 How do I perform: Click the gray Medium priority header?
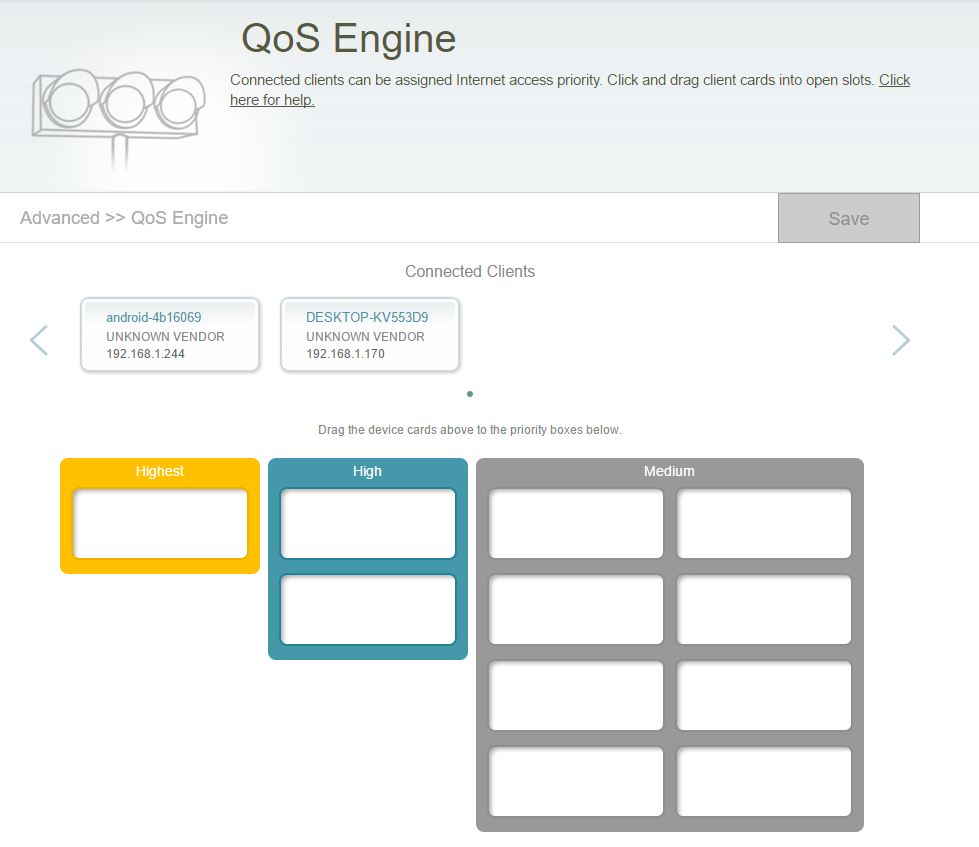[669, 471]
